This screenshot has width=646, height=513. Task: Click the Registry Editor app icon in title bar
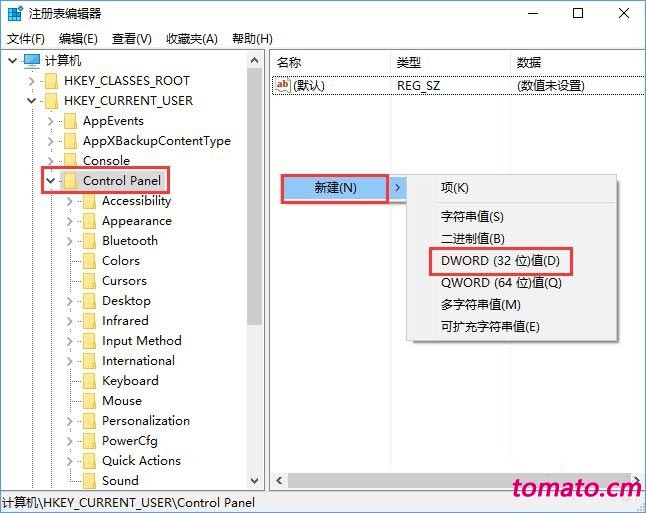(14, 14)
